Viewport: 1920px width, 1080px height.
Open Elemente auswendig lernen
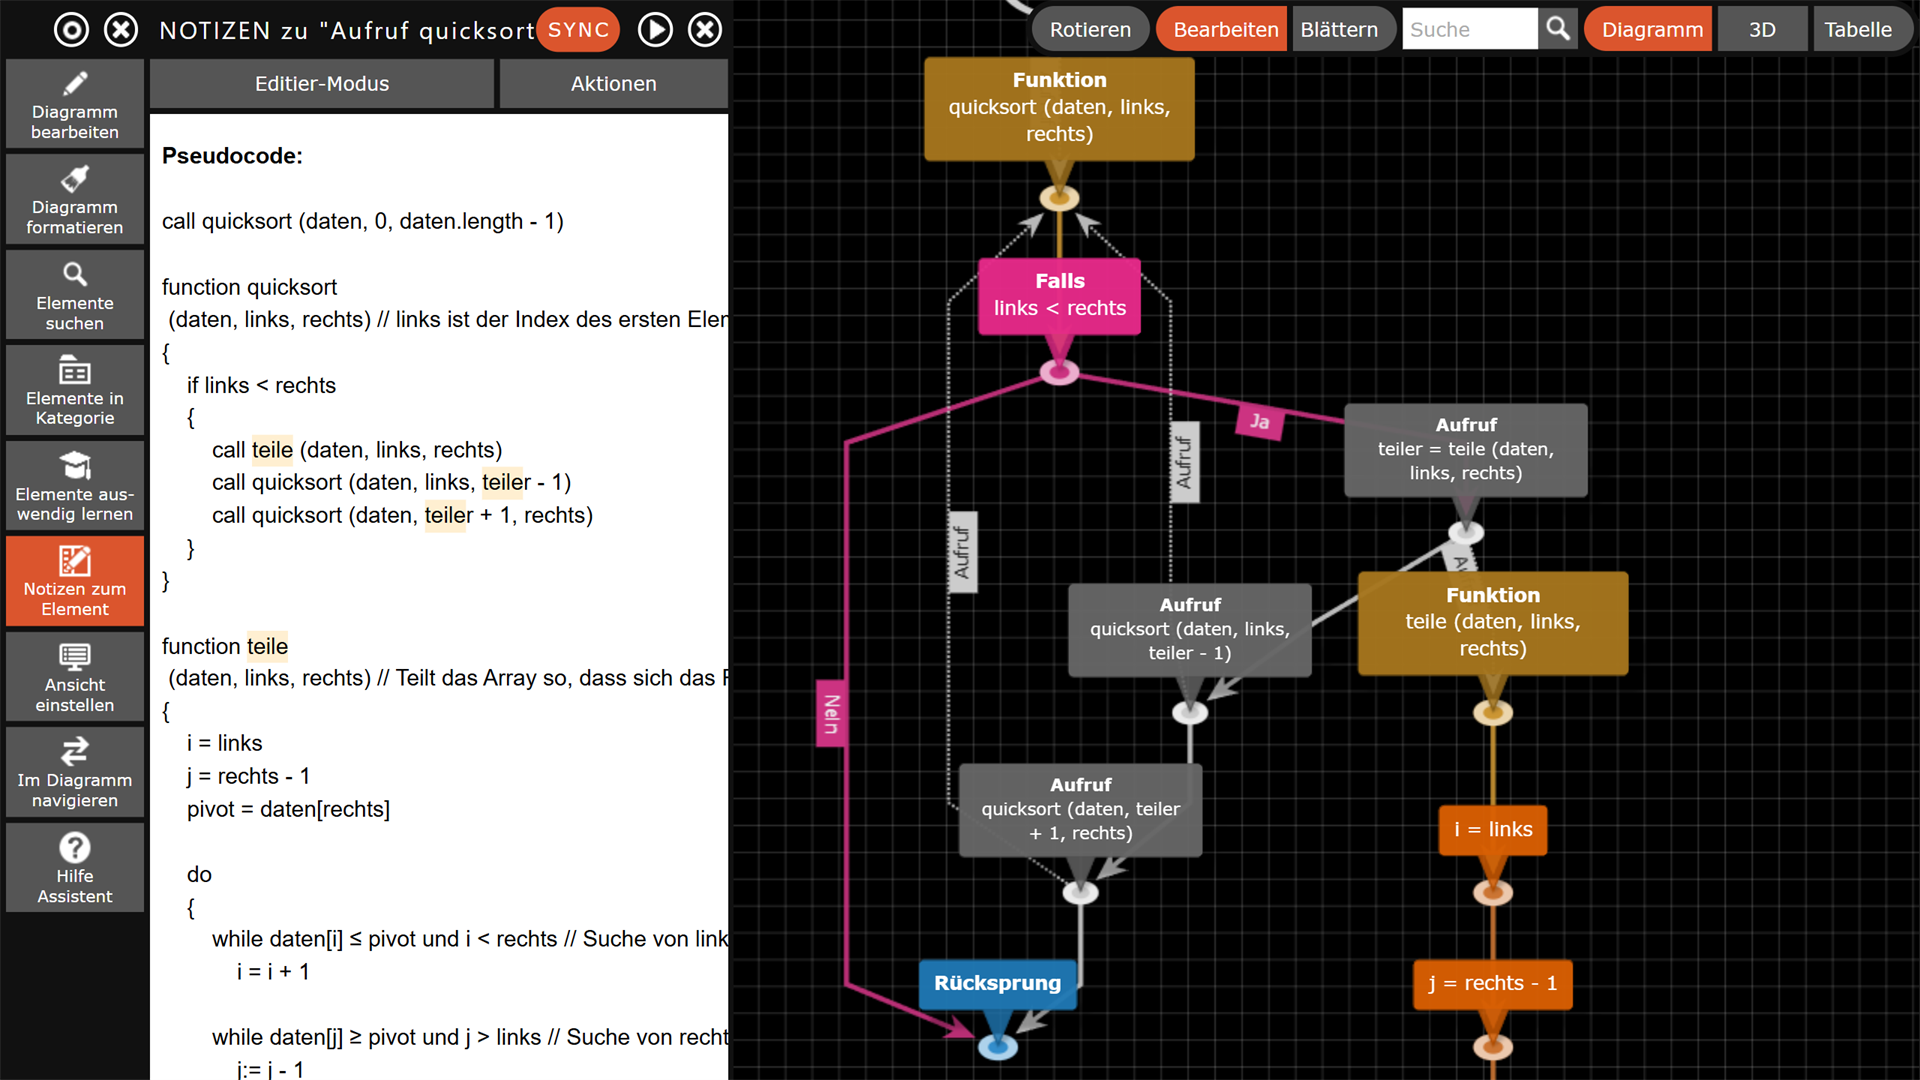pyautogui.click(x=74, y=485)
